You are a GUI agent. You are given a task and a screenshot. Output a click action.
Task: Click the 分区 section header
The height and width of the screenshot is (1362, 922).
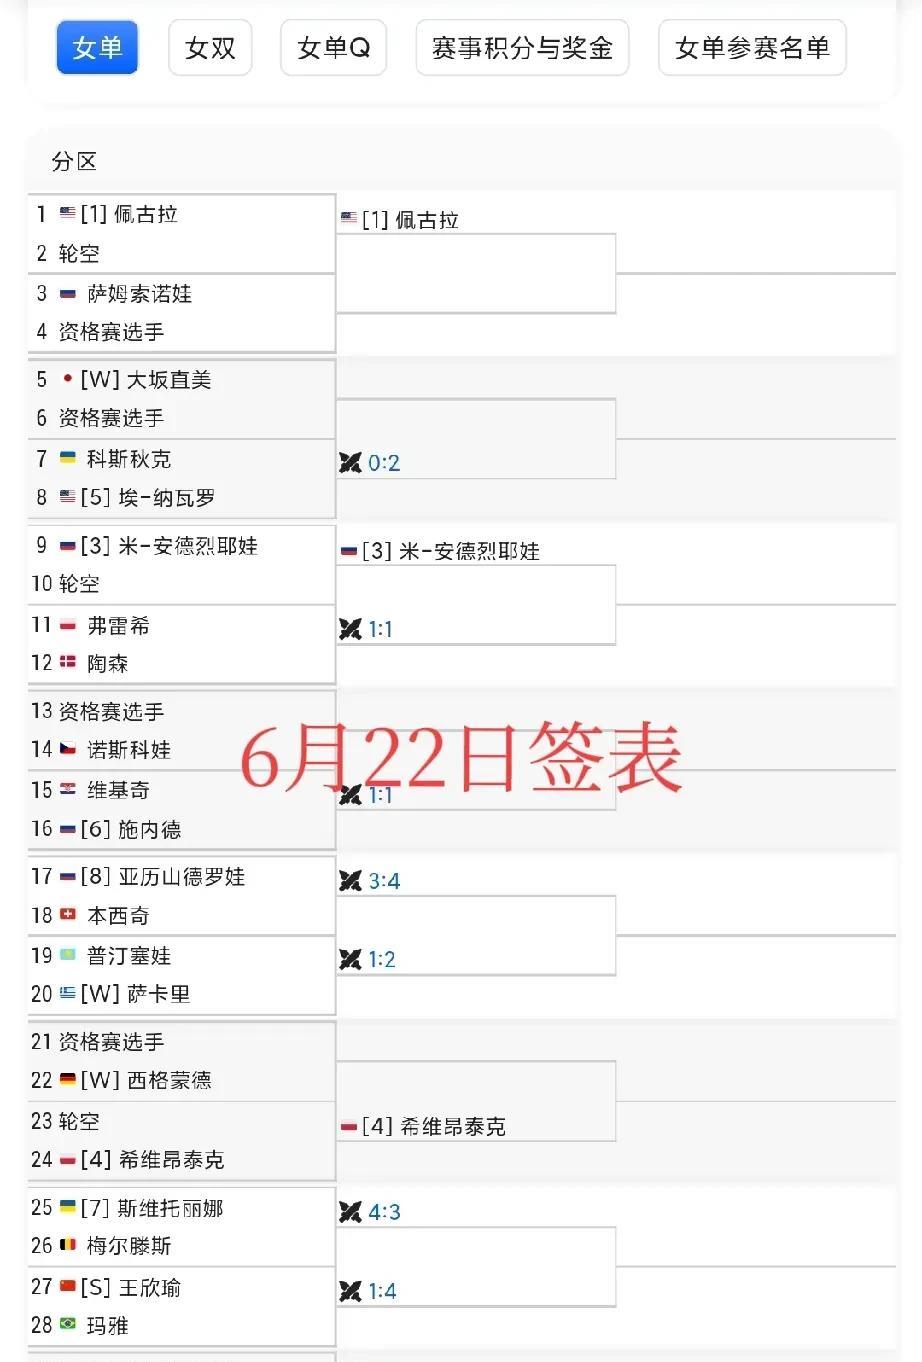74,161
